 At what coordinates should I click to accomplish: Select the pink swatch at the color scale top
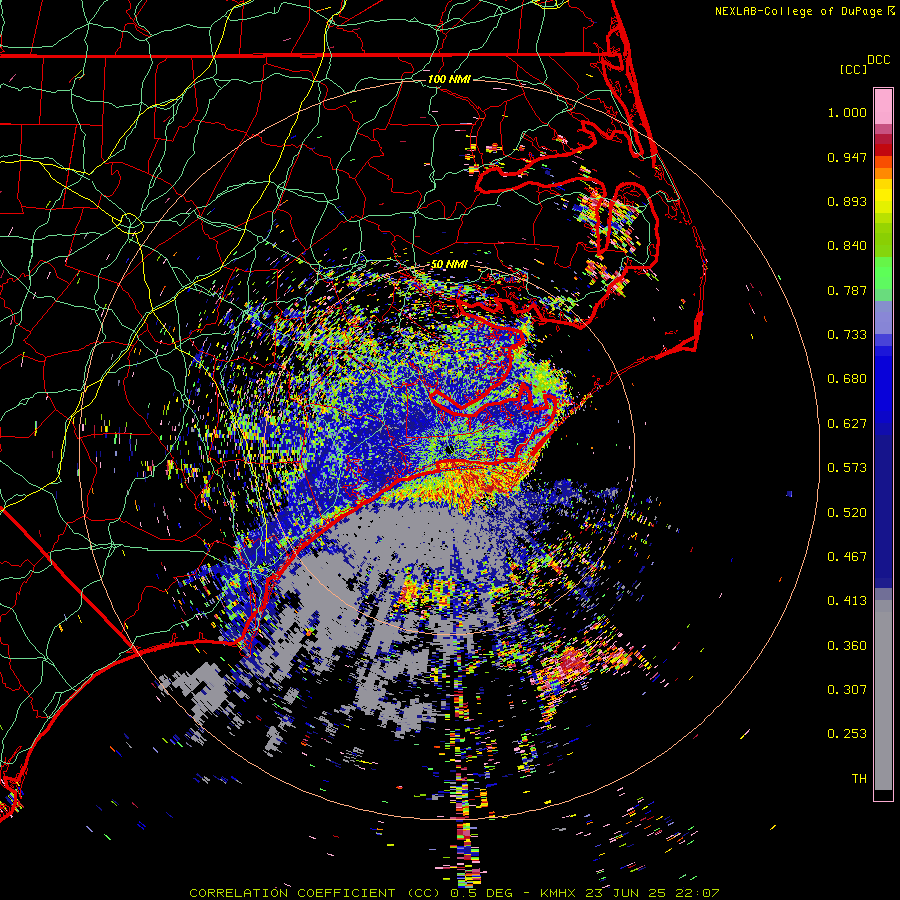[x=883, y=106]
